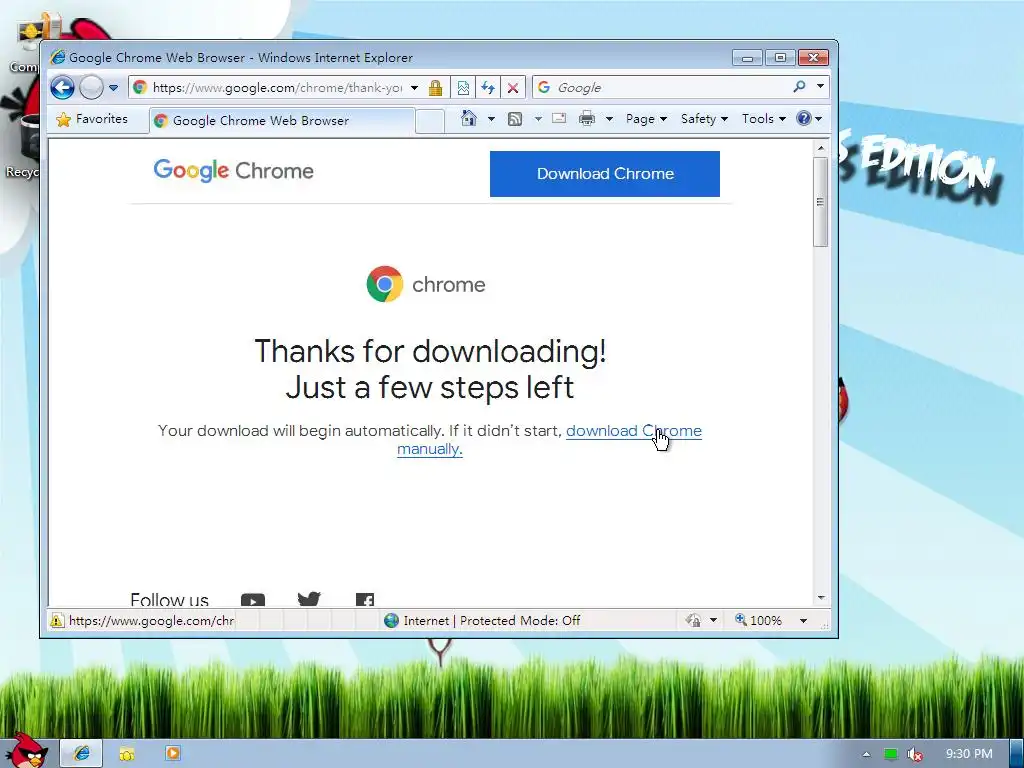1024x768 pixels.
Task: Open the Help question mark menu
Action: click(x=808, y=118)
